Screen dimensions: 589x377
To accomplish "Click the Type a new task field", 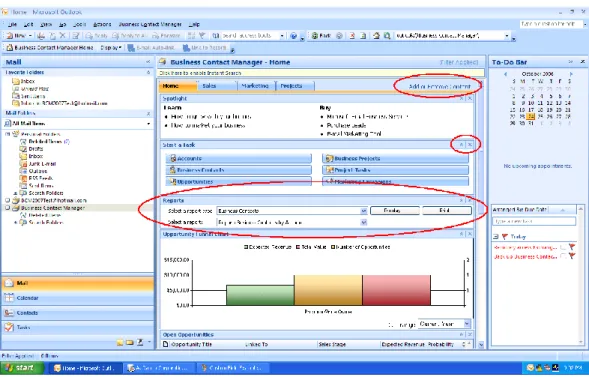I will (534, 222).
